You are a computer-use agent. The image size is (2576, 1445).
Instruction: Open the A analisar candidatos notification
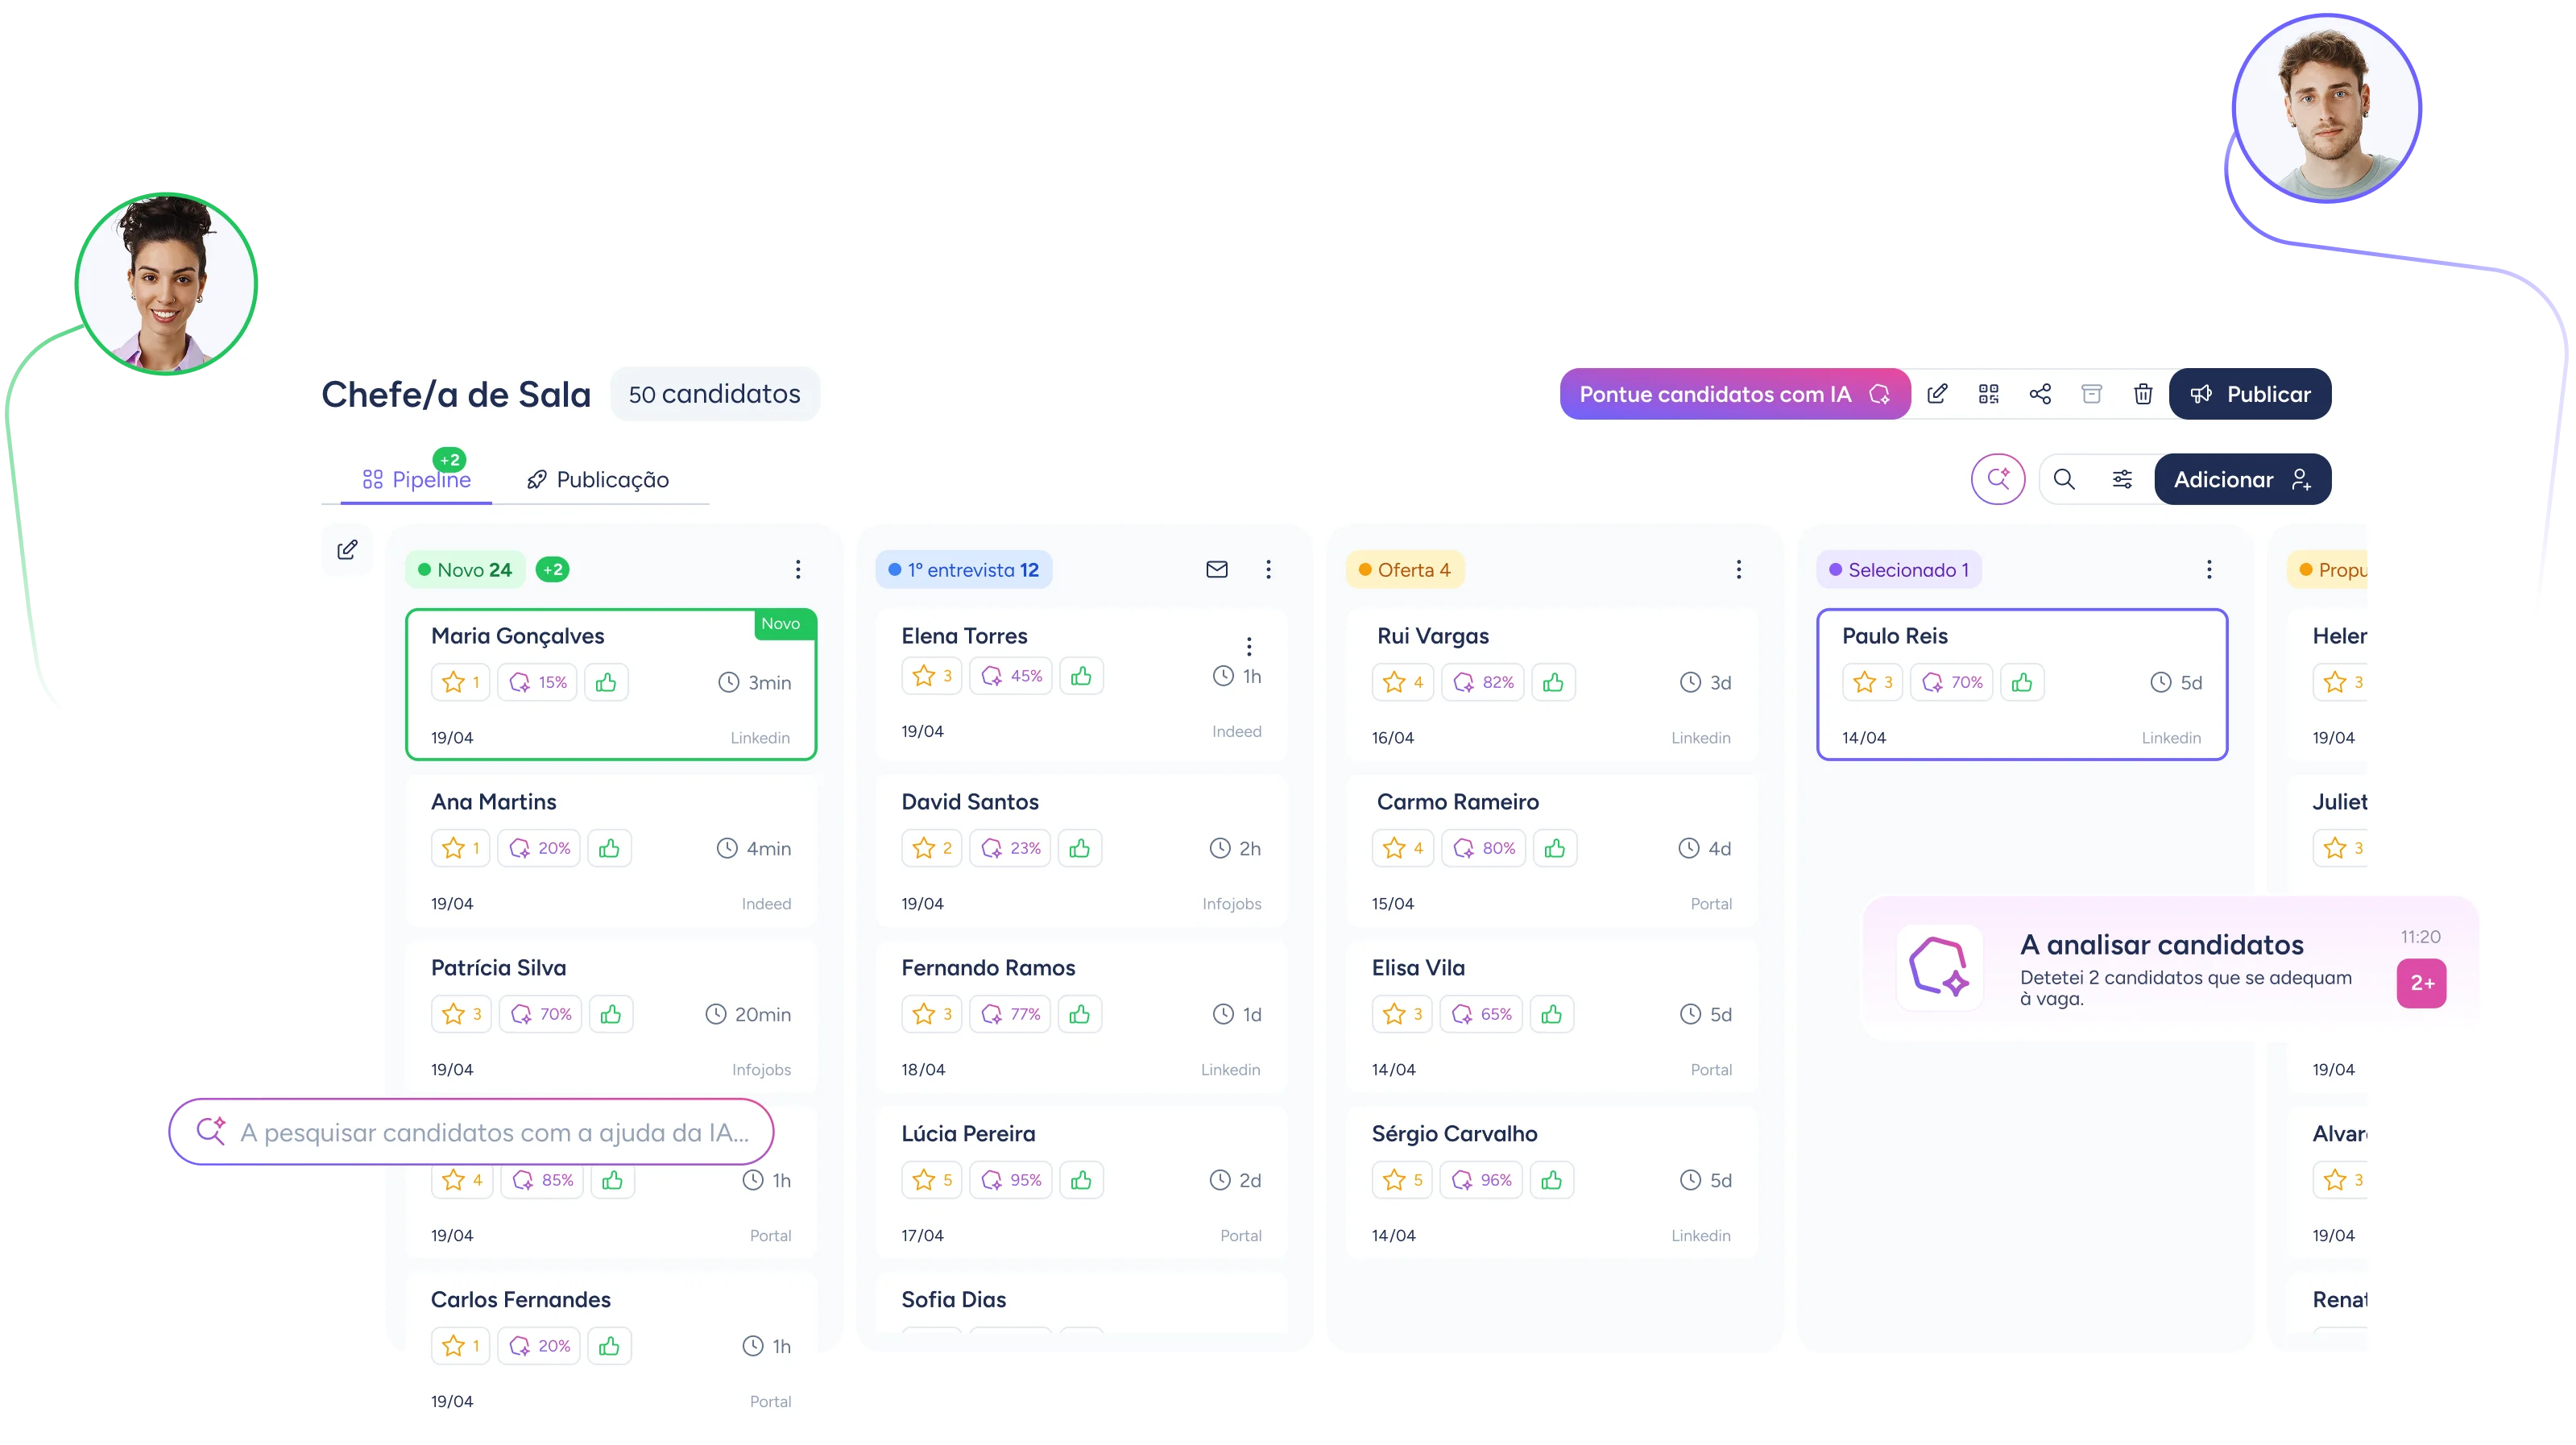(2170, 968)
